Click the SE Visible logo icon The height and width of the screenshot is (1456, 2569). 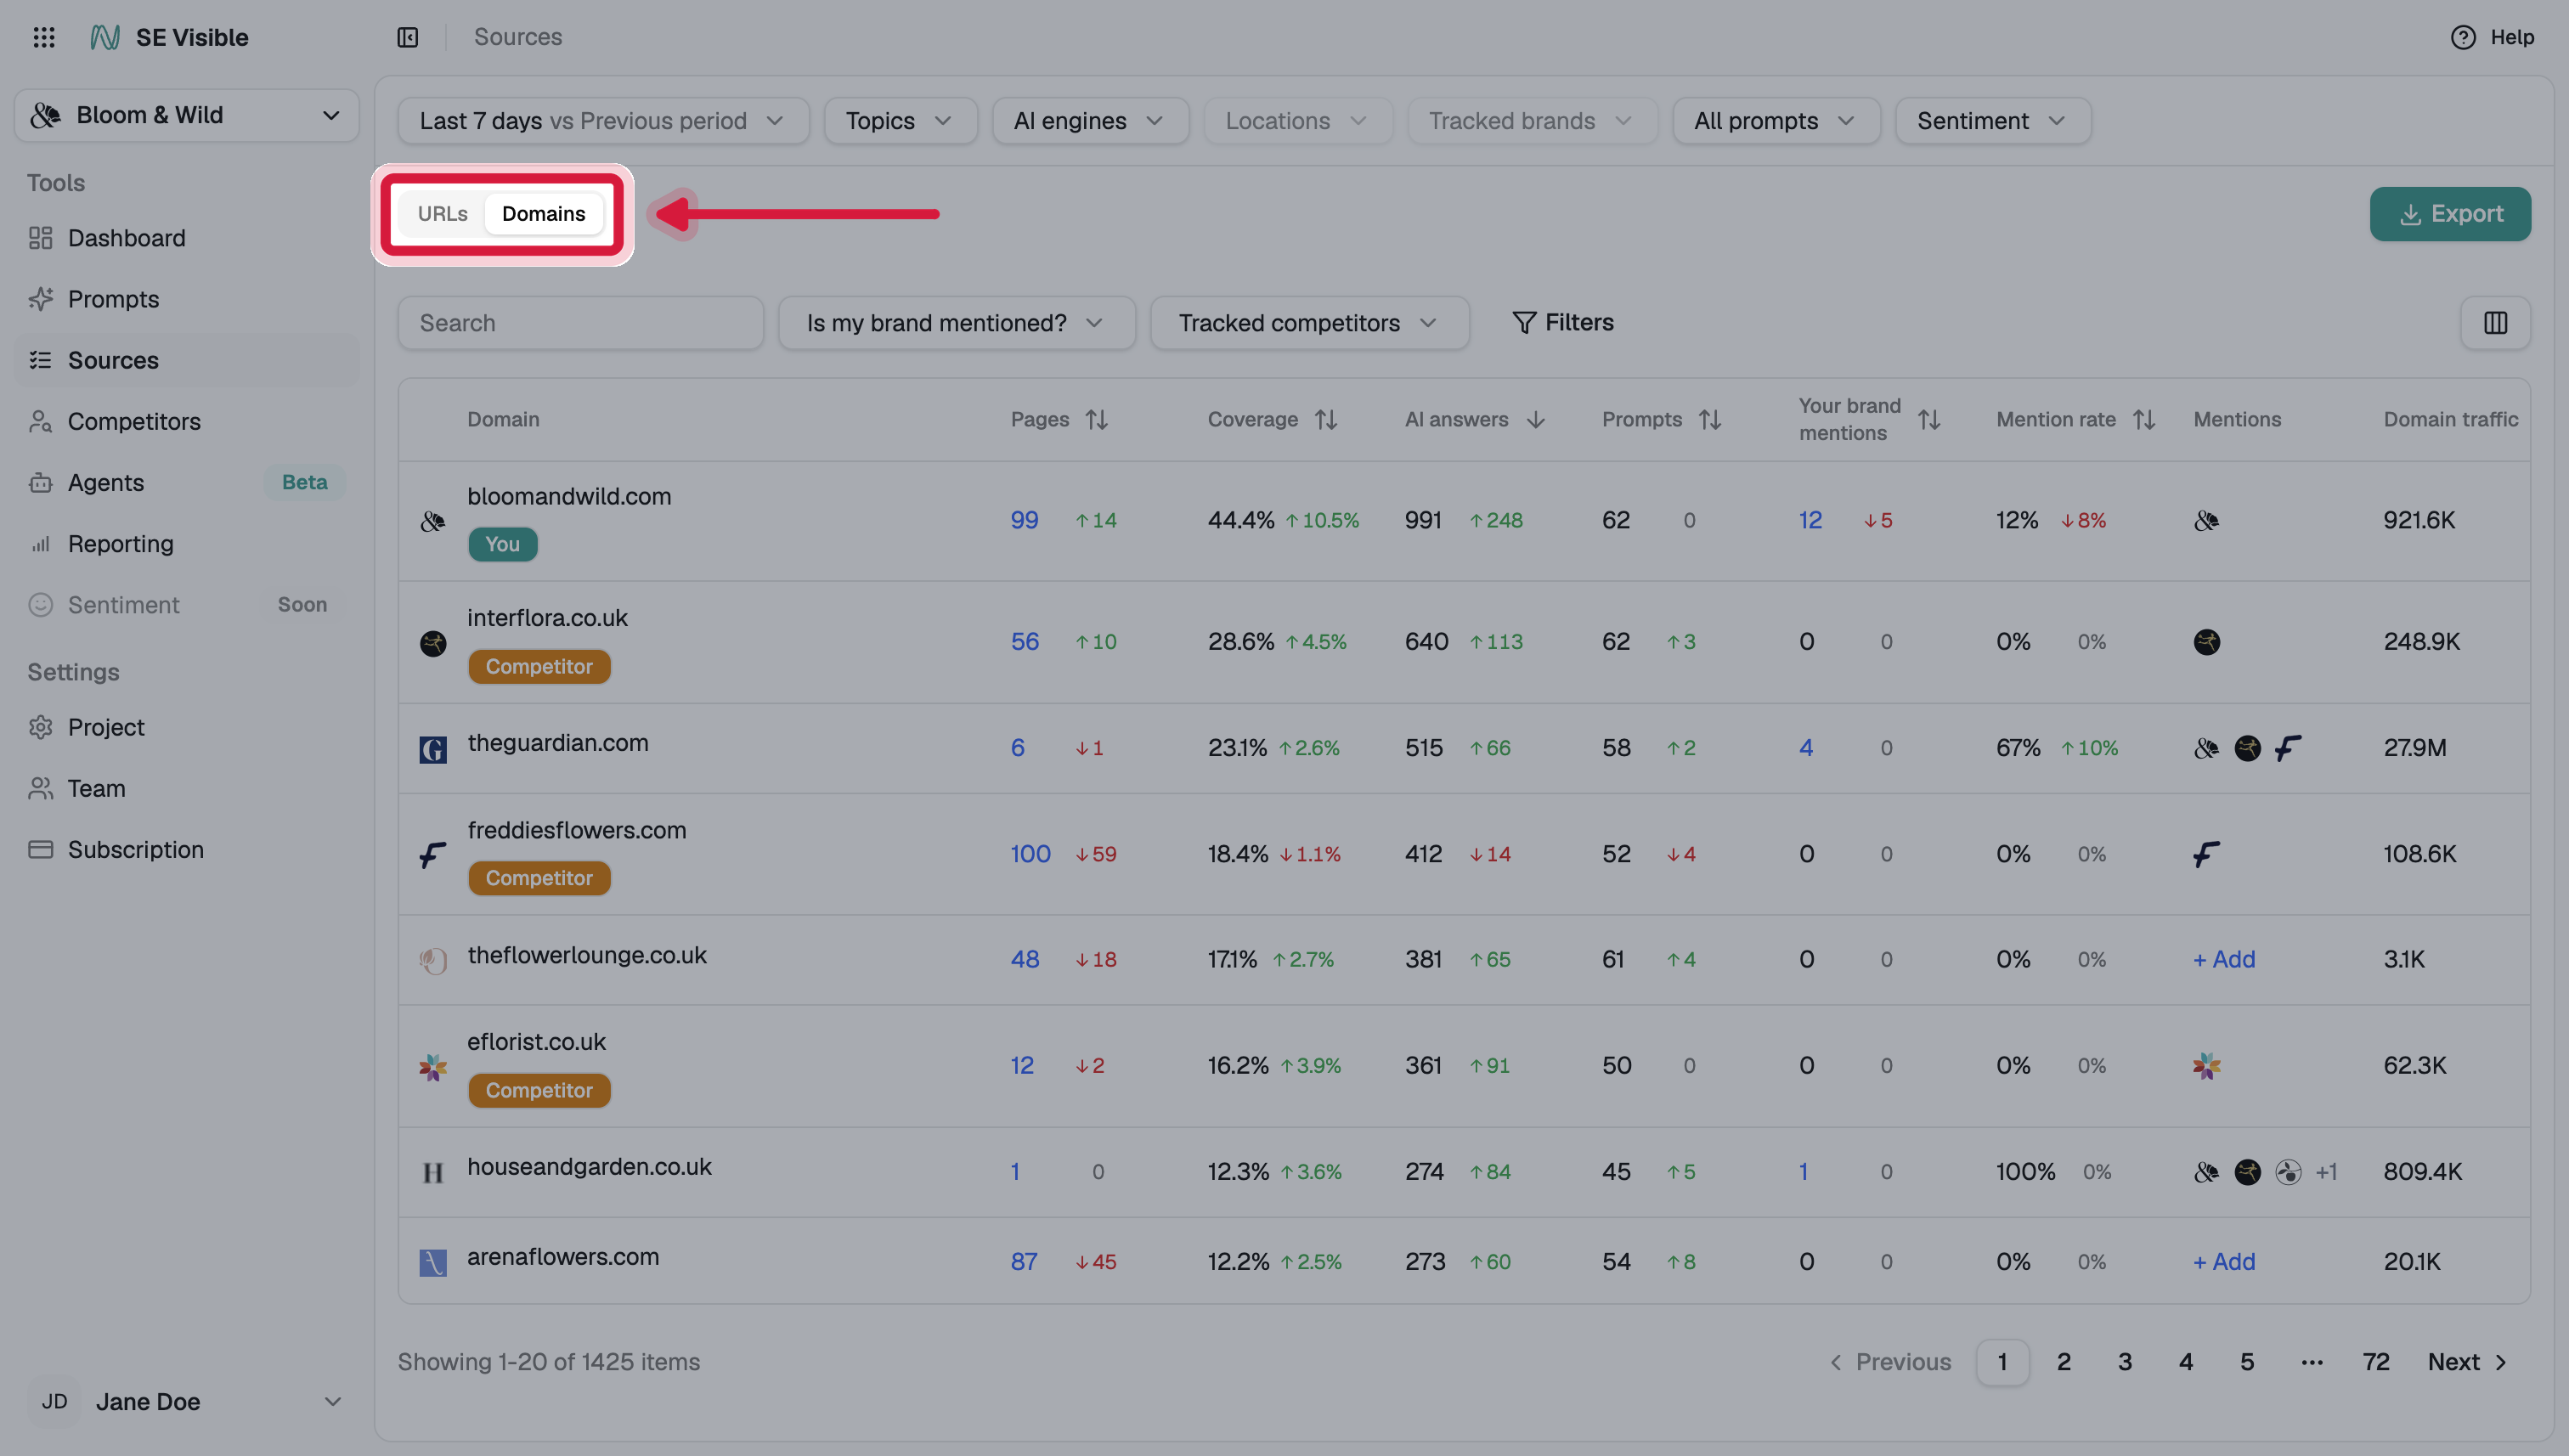pyautogui.click(x=105, y=37)
